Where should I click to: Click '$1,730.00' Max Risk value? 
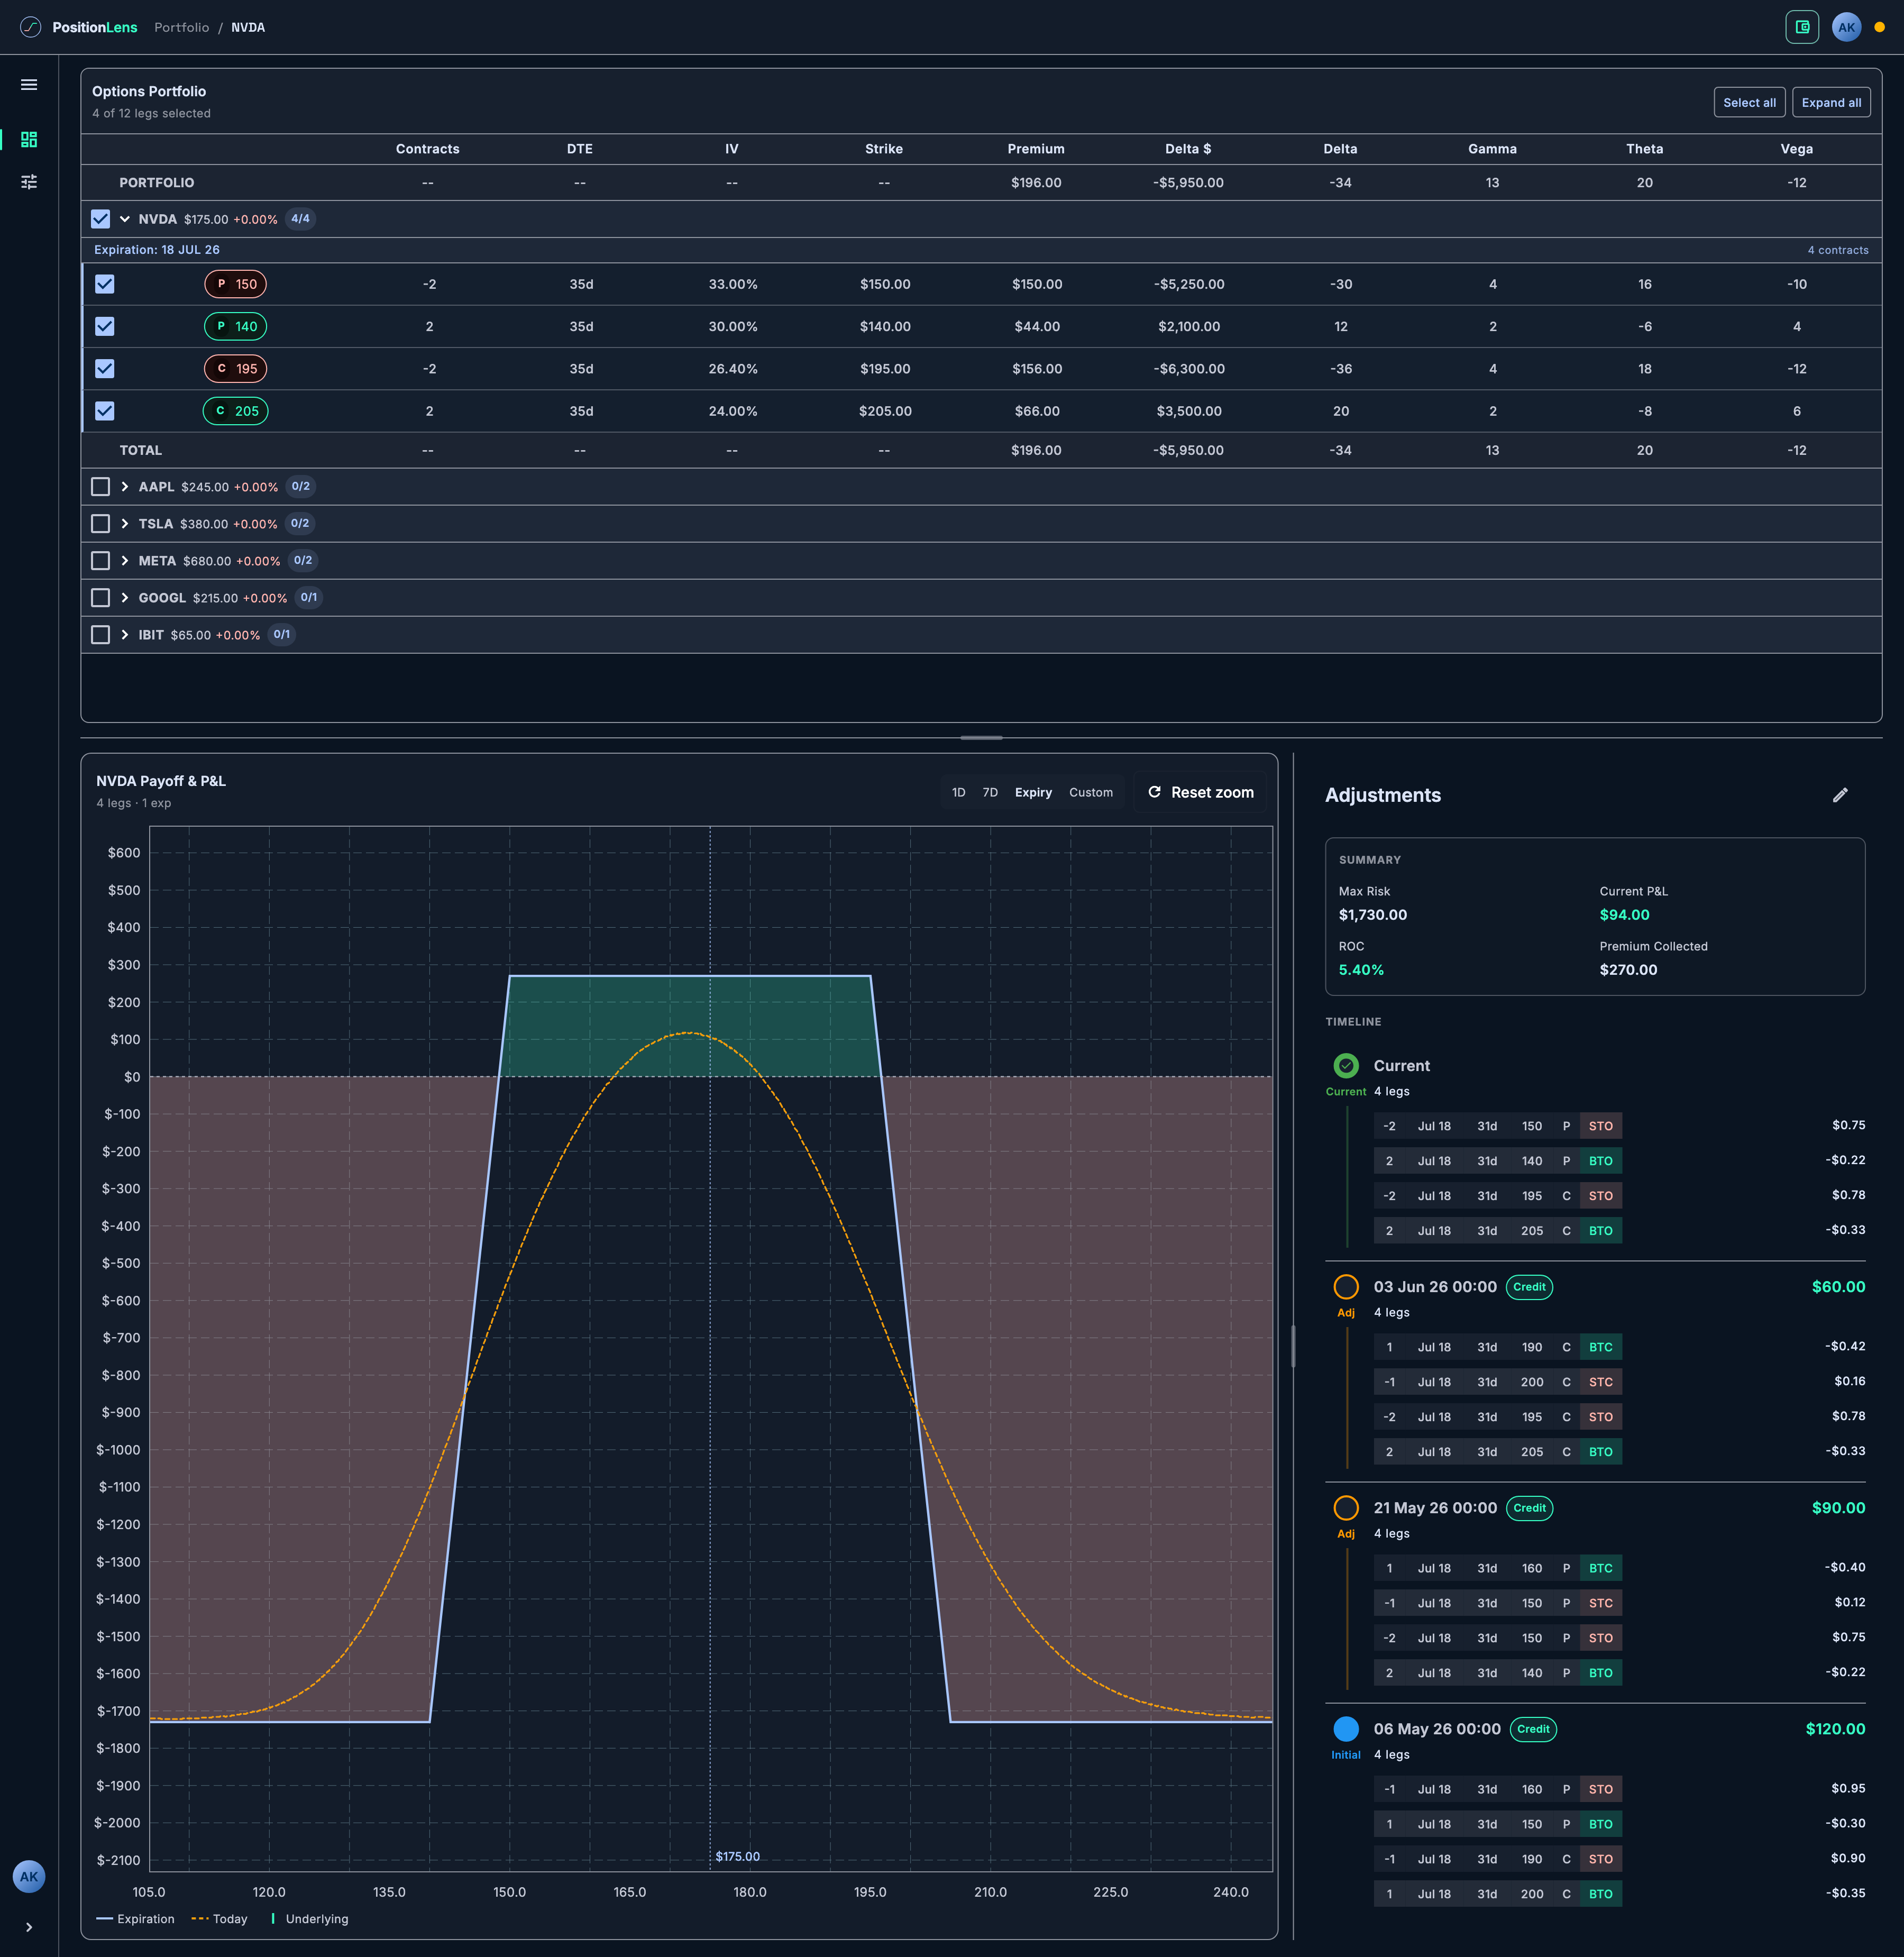coord(1372,915)
